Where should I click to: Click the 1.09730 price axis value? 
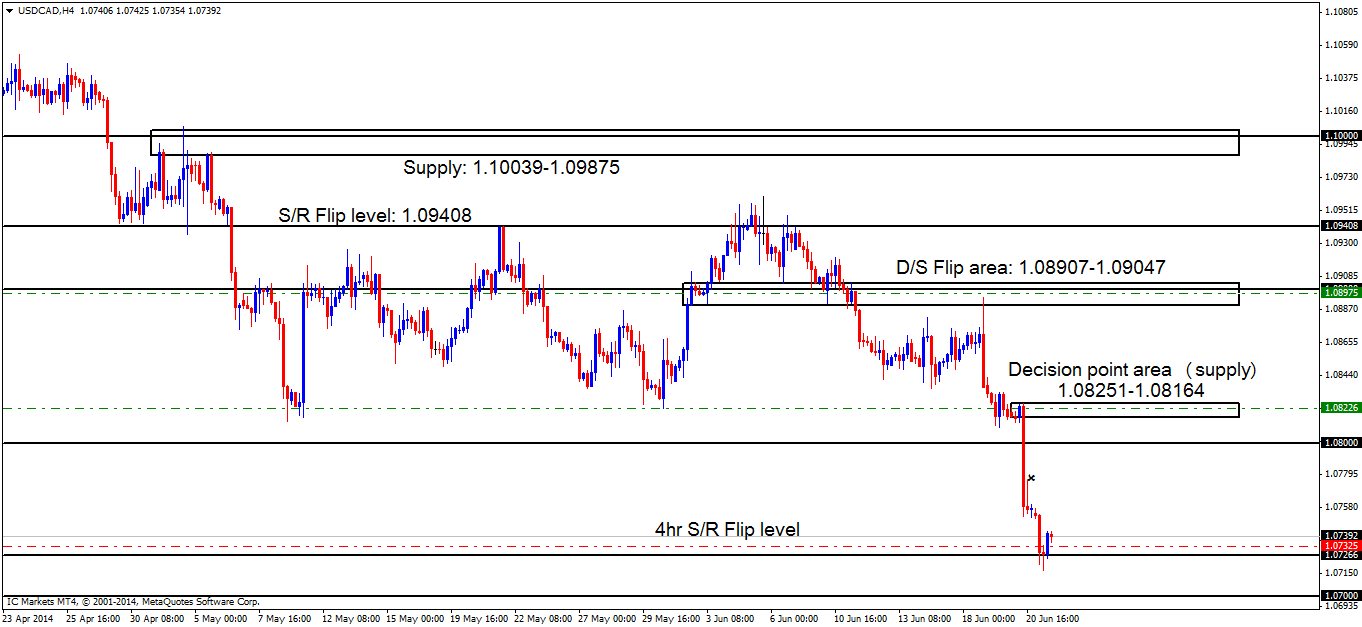click(1340, 177)
